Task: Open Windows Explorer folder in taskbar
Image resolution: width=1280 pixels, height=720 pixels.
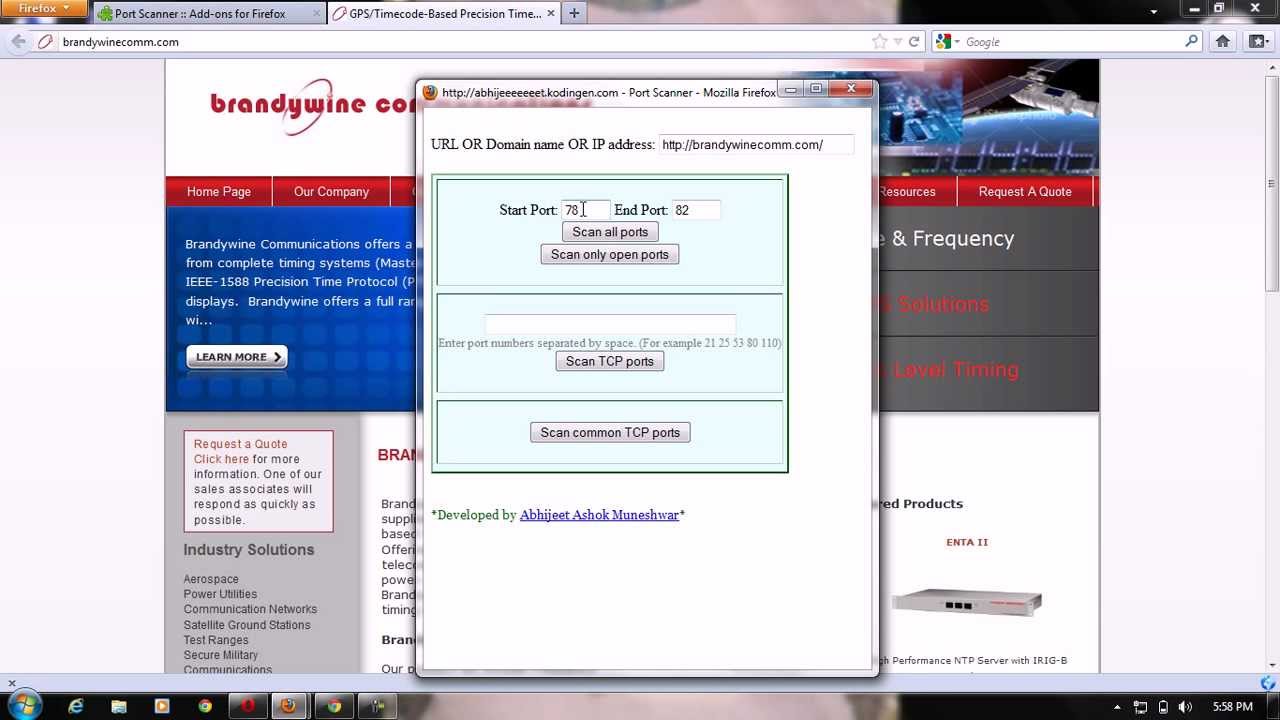Action: (x=119, y=706)
